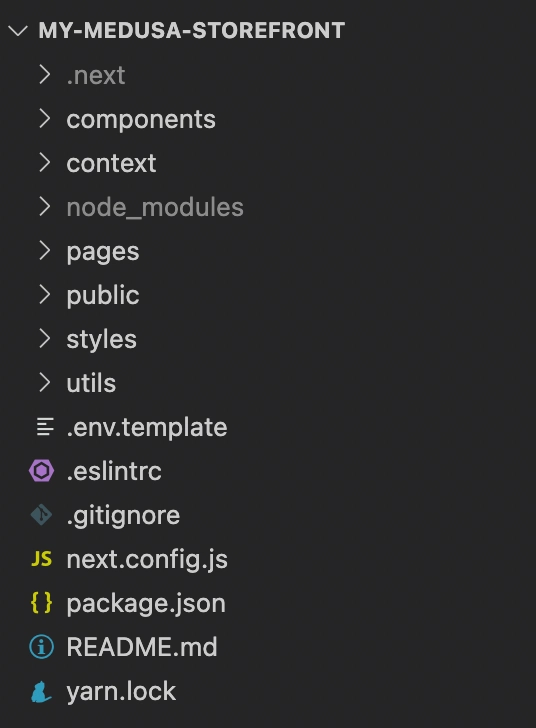Expand the node_modules folder chevron

(x=45, y=207)
